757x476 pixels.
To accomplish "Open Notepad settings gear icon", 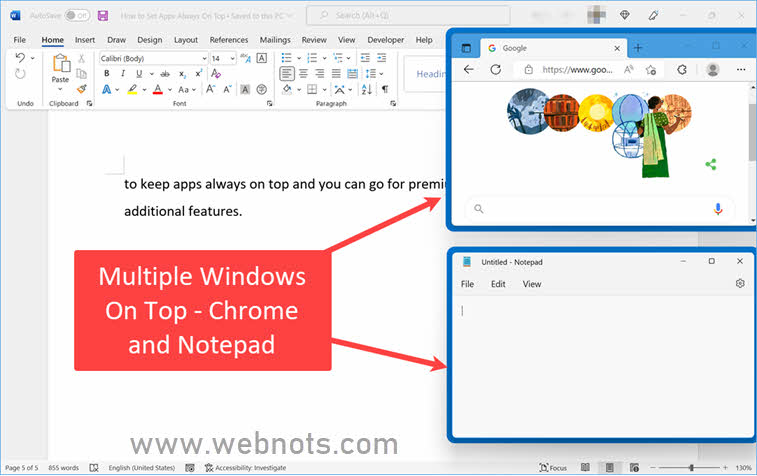I will [x=740, y=284].
